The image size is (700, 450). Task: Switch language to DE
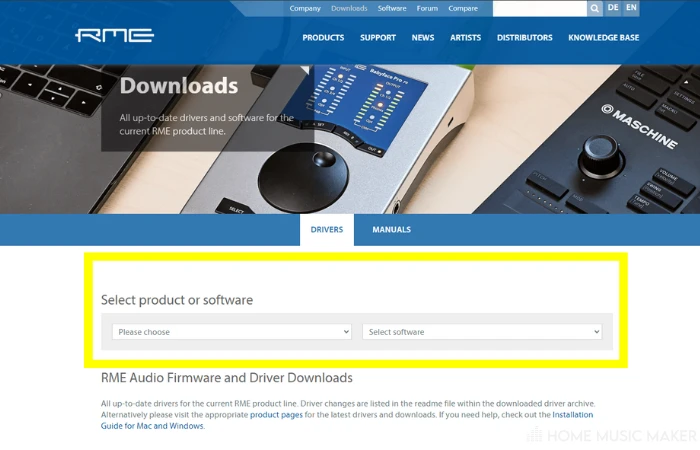tap(613, 8)
